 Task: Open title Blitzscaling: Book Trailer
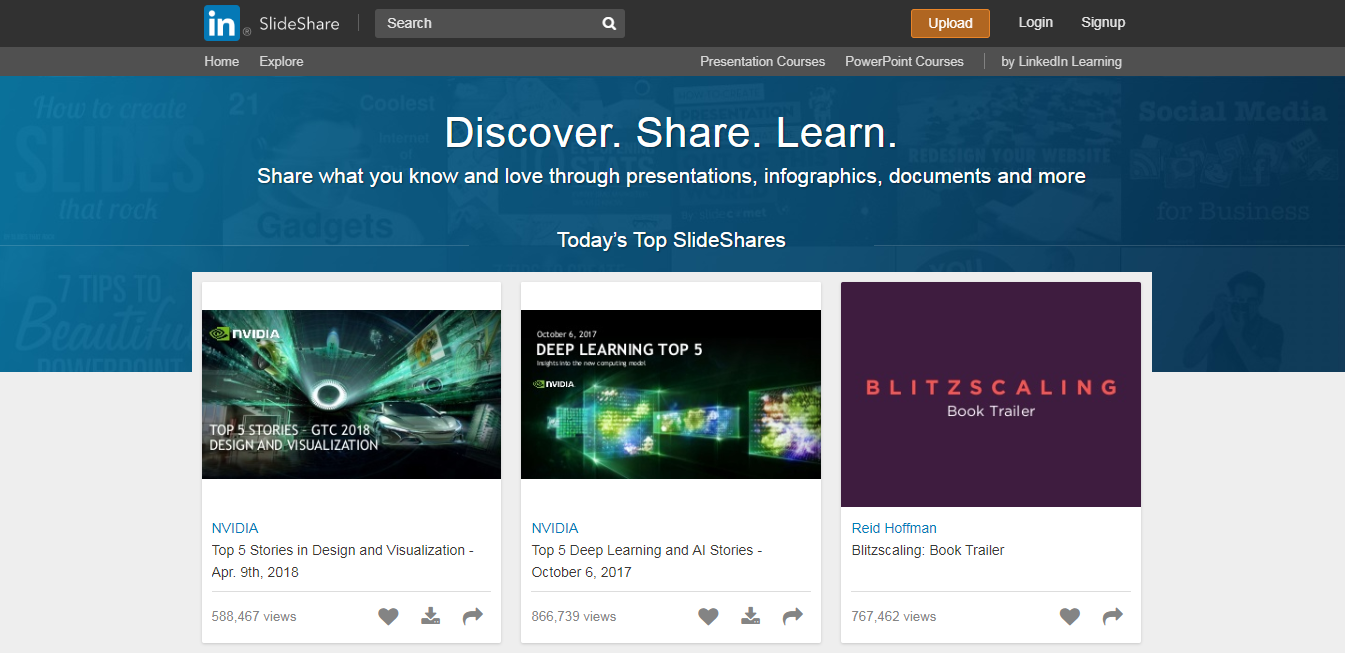[928, 550]
